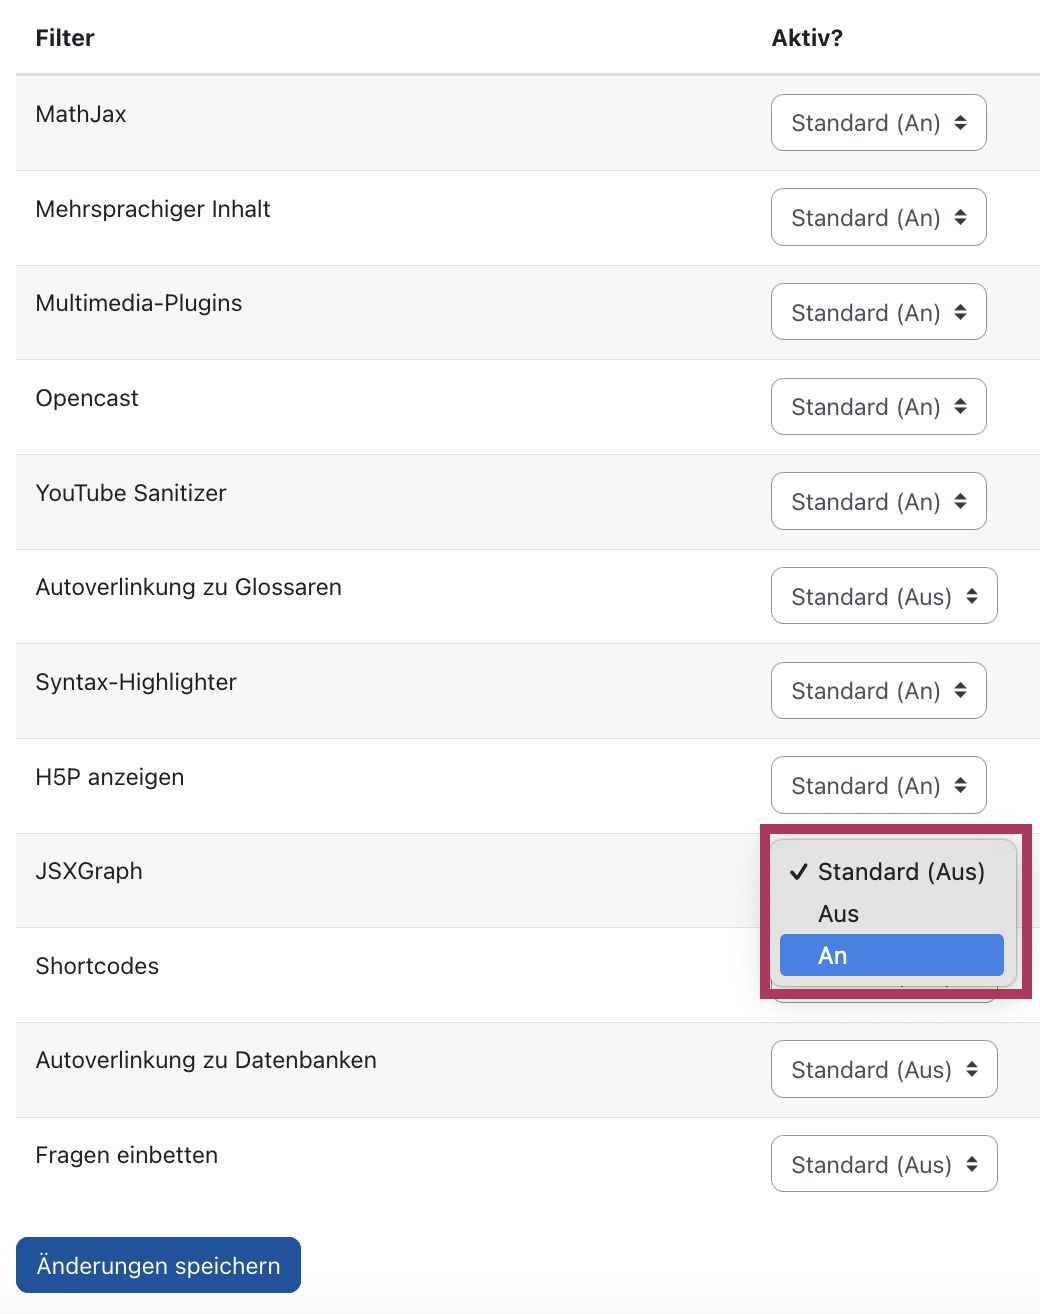
Task: Click the JSXGraph filter name
Action: (x=89, y=870)
